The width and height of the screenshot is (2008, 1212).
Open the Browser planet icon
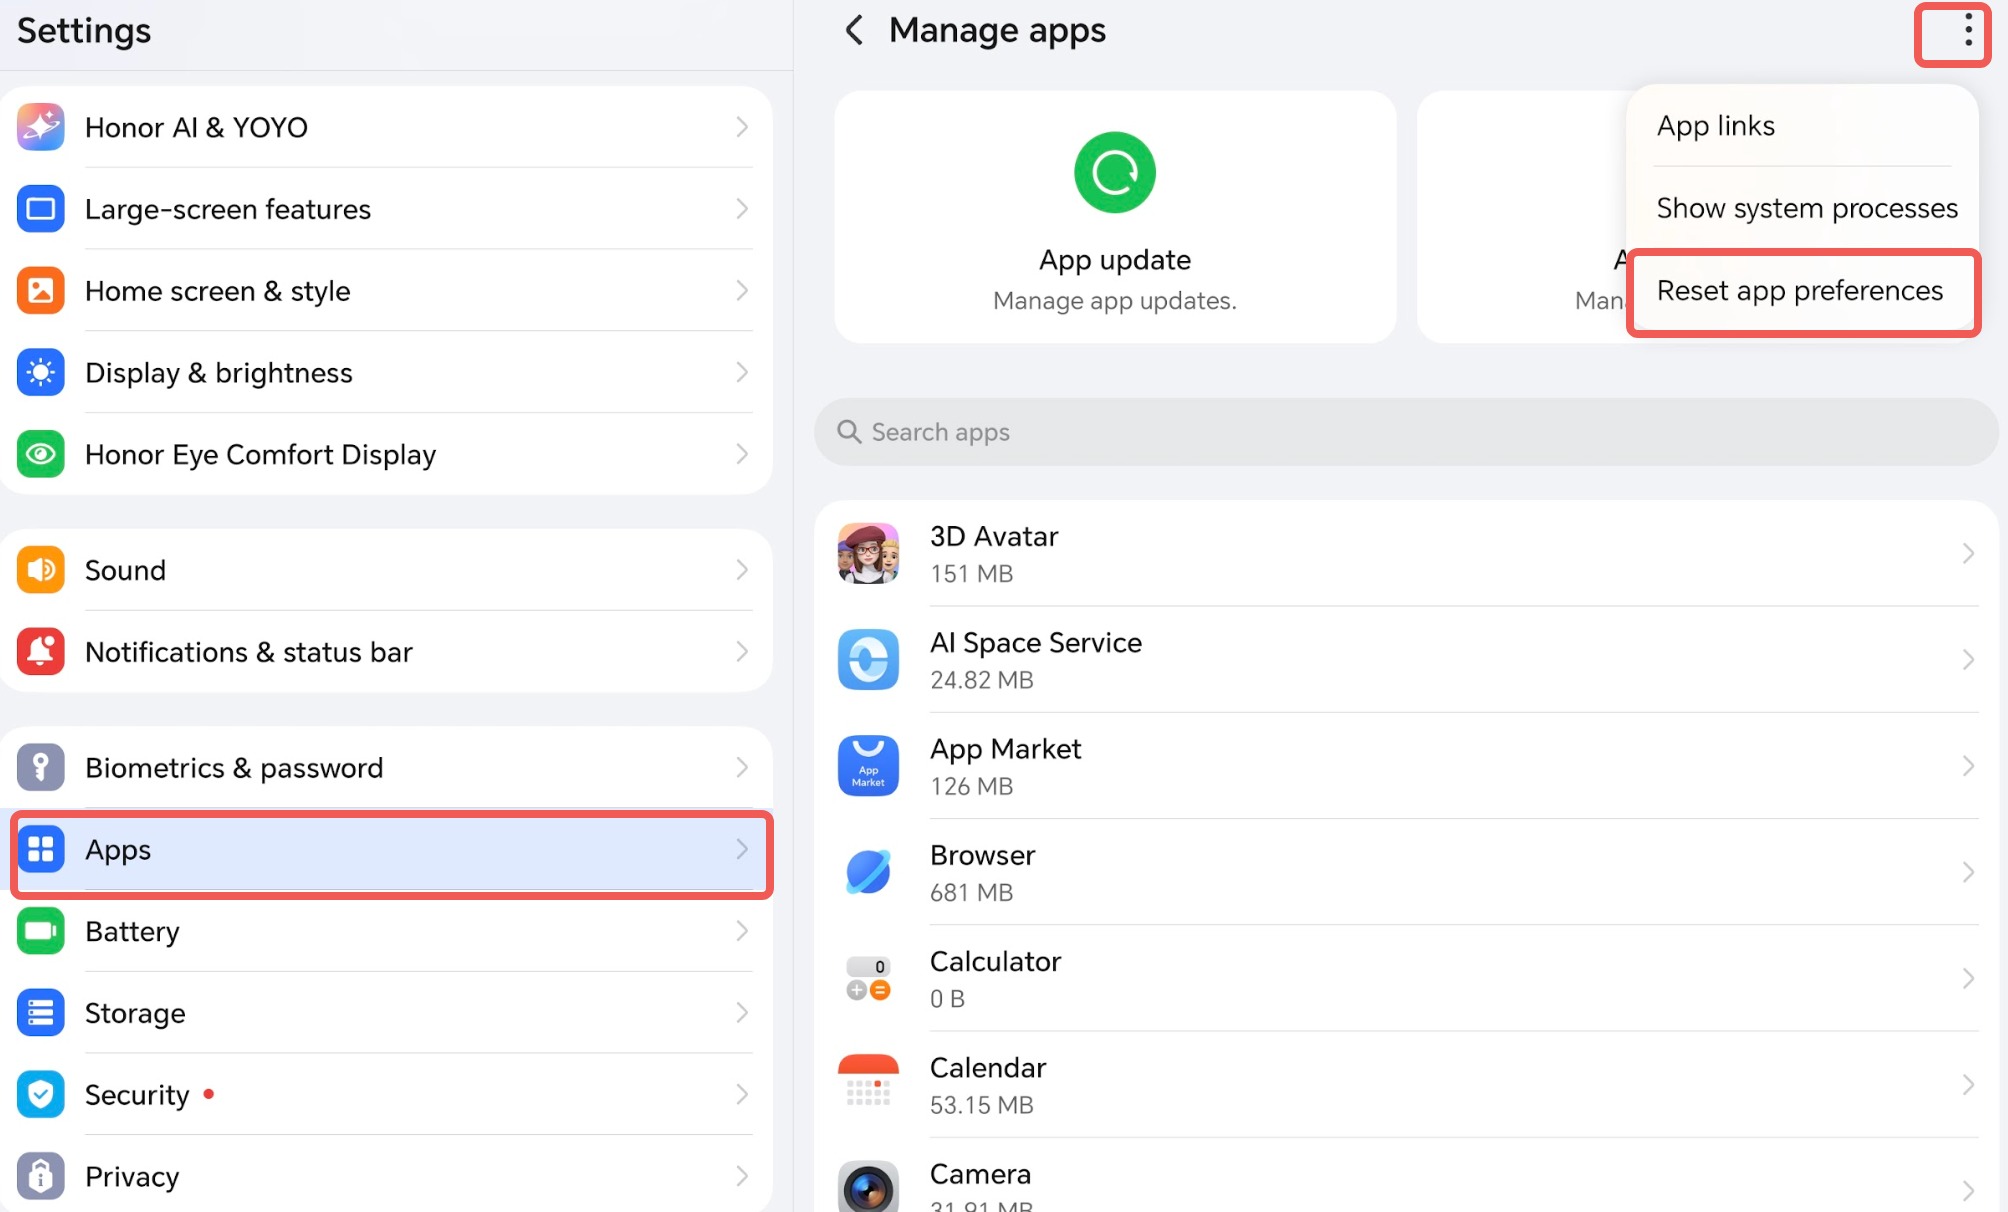pyautogui.click(x=868, y=872)
